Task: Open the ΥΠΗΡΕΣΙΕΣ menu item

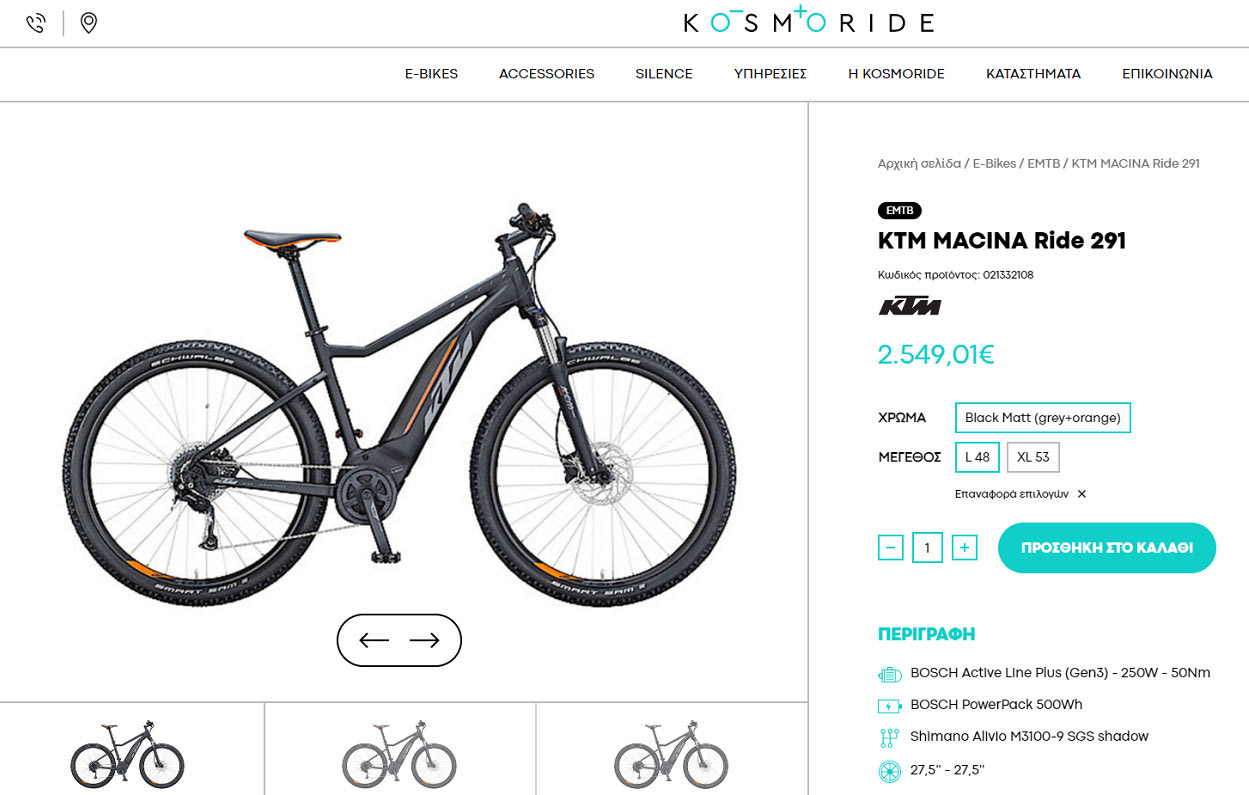Action: point(770,74)
